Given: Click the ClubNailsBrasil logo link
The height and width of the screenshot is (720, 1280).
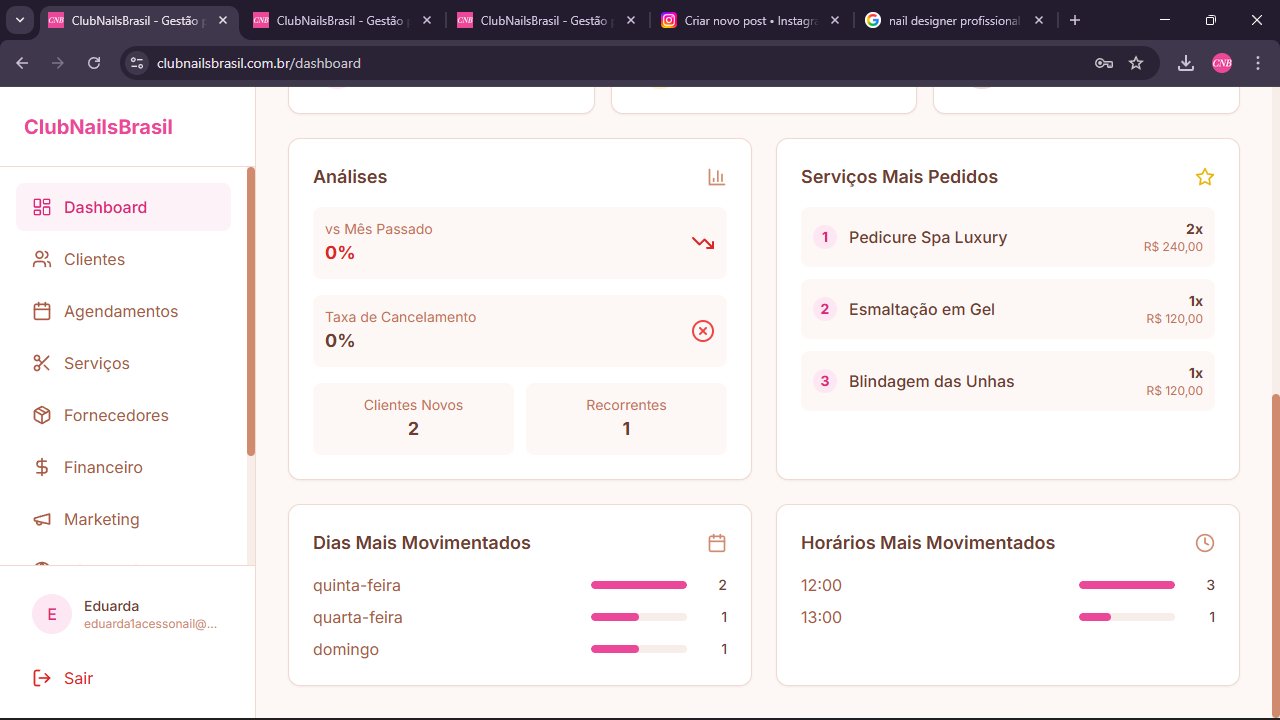Looking at the screenshot, I should pyautogui.click(x=98, y=127).
